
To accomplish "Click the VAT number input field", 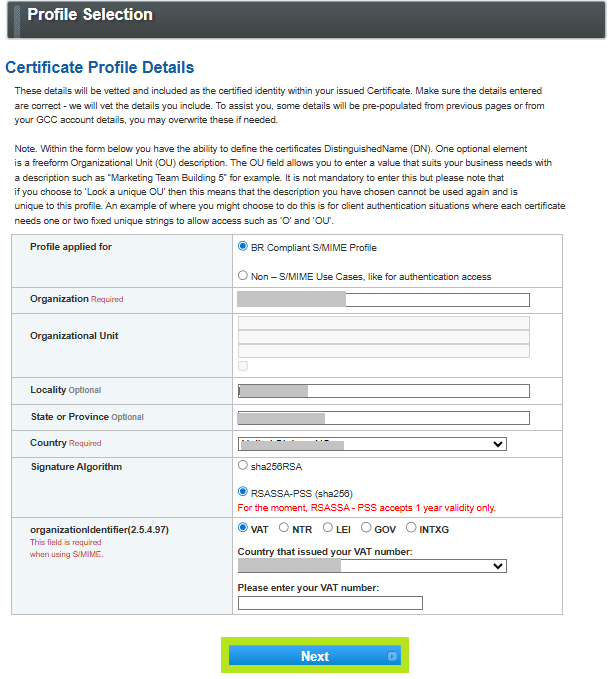I will coord(330,603).
